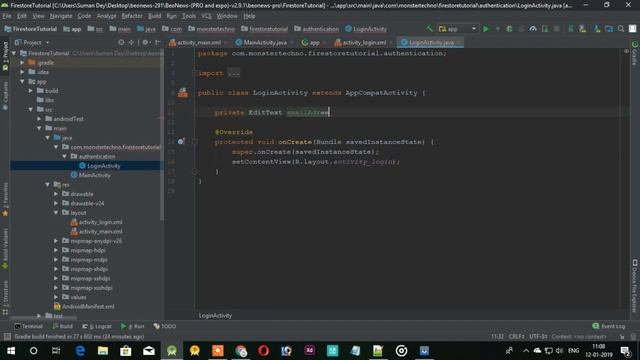Open the Logcat tool window
Image resolution: width=640 pixels, height=360 pixels.
pyautogui.click(x=96, y=326)
